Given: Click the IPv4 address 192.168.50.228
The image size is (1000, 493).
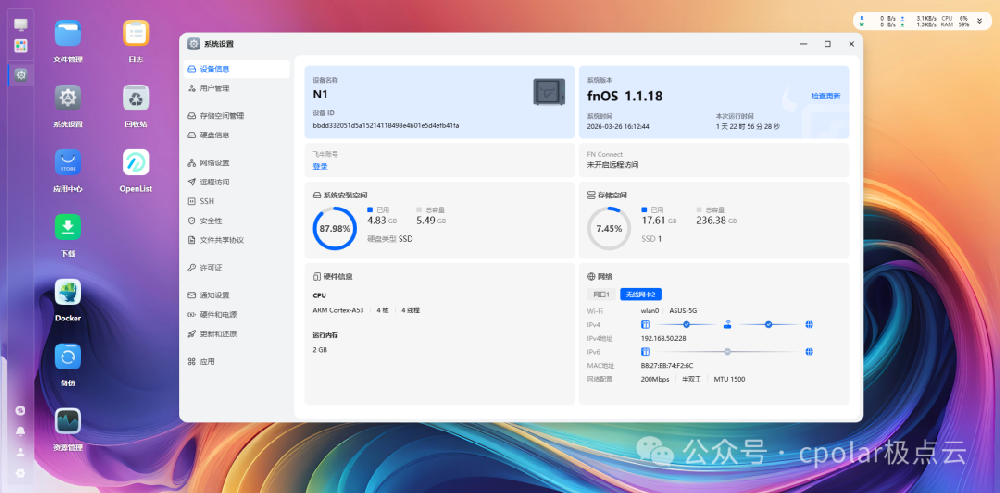Looking at the screenshot, I should pos(663,338).
